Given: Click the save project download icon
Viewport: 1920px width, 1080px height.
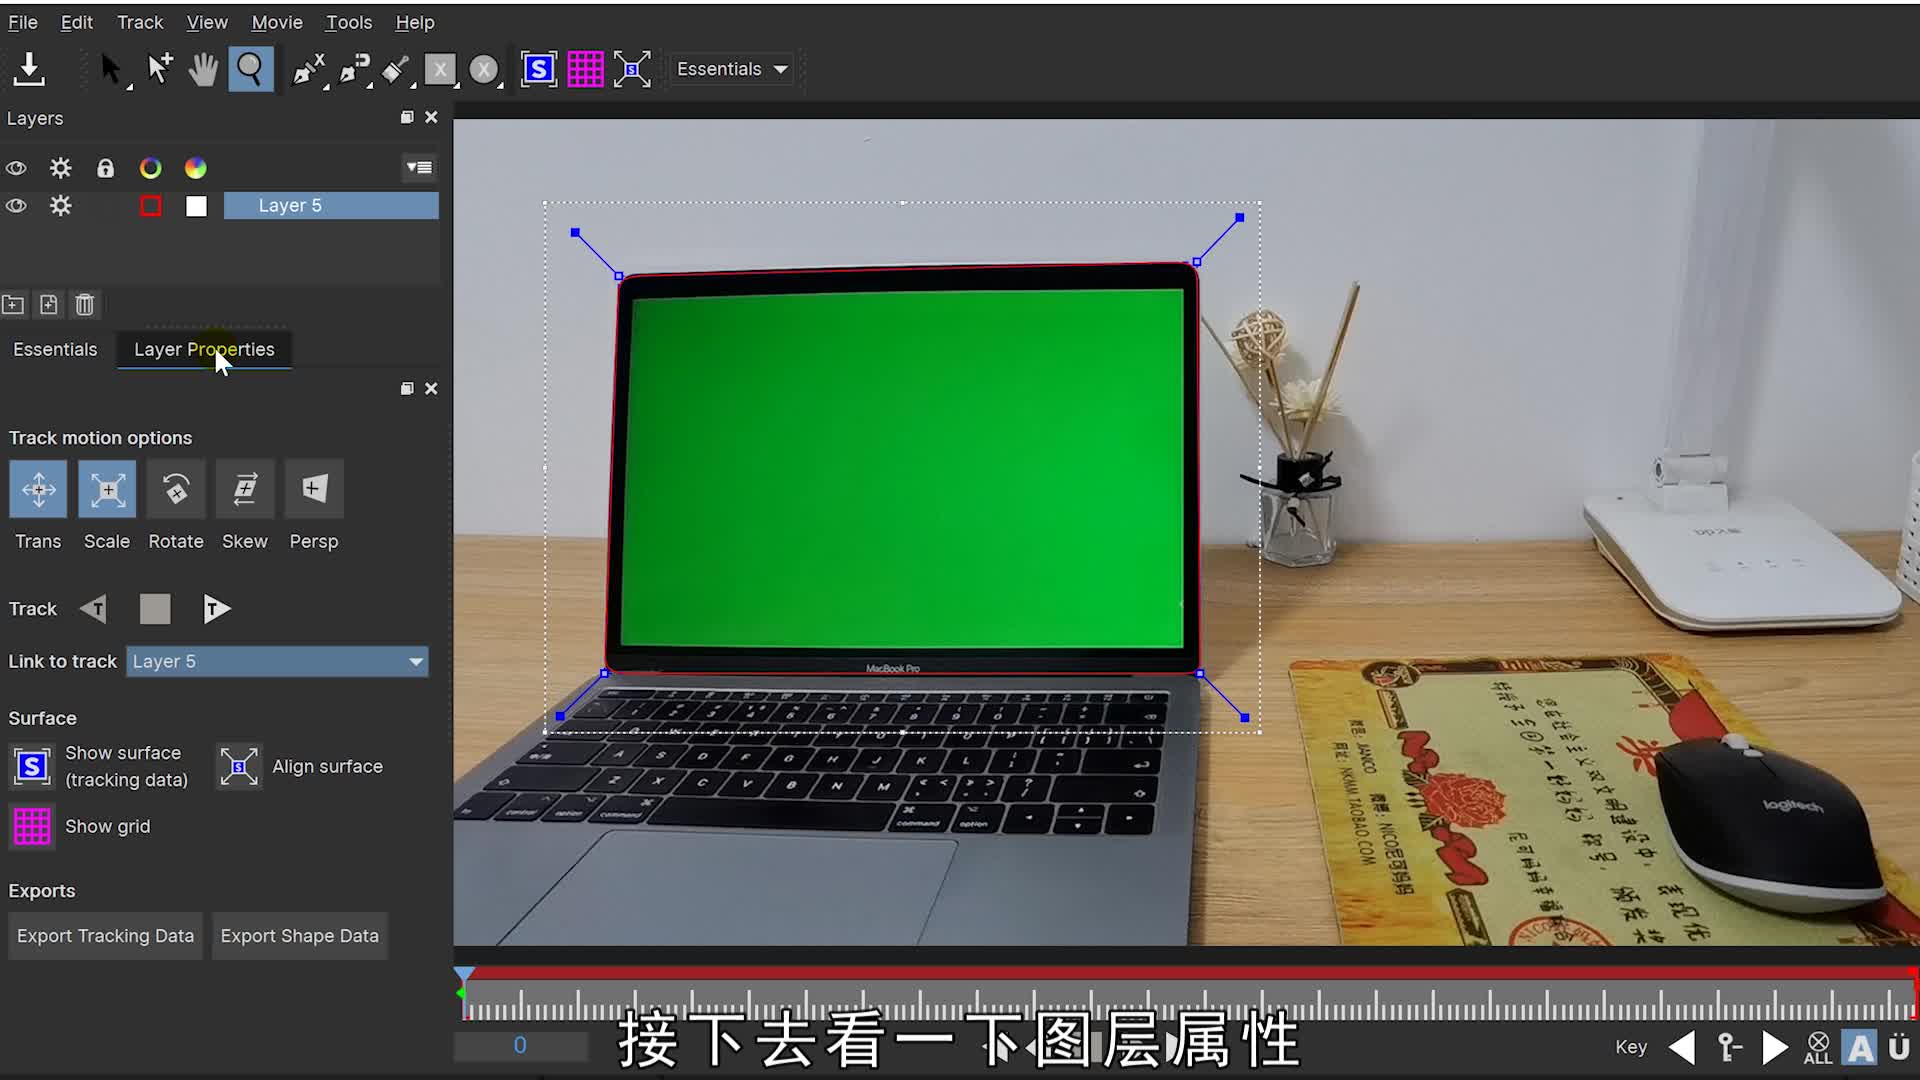Looking at the screenshot, I should point(29,69).
